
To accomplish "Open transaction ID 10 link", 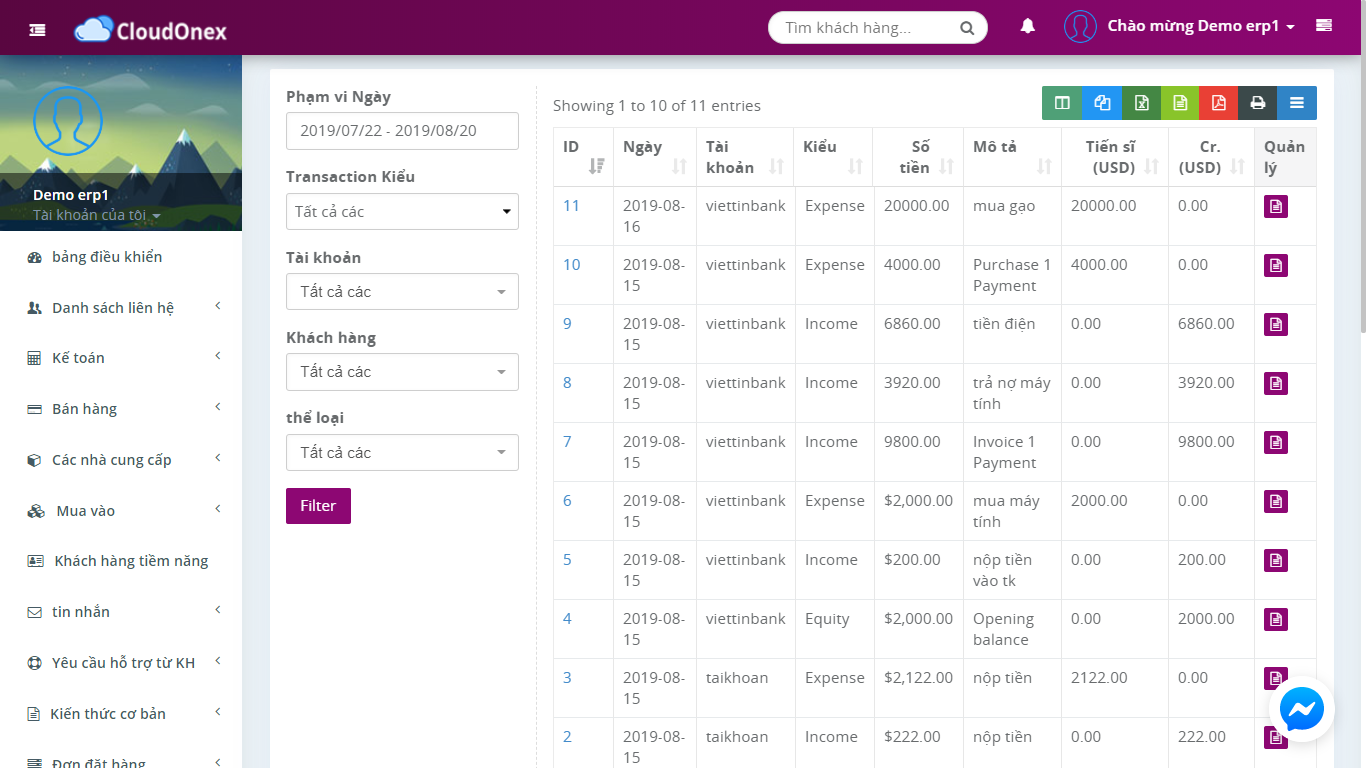I will (x=571, y=265).
